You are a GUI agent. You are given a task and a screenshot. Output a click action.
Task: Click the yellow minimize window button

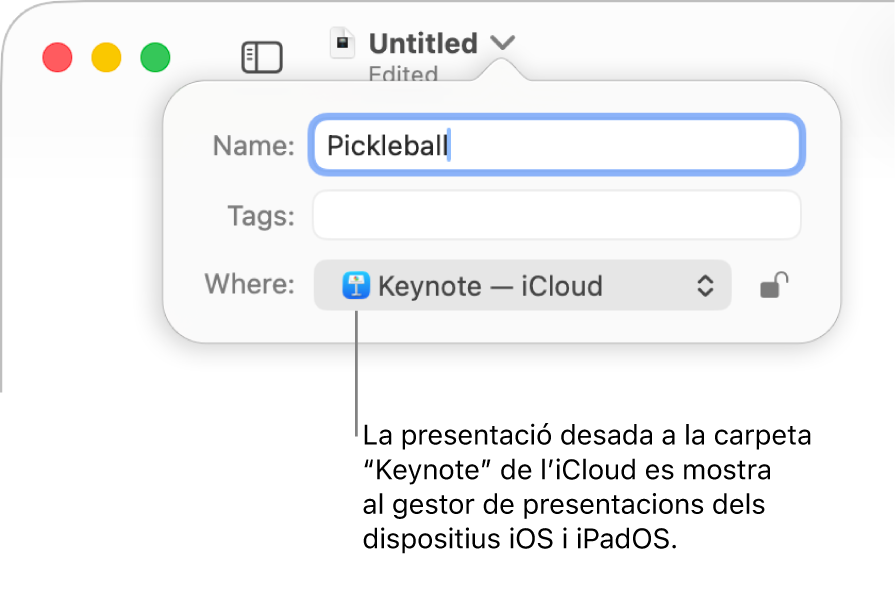(106, 57)
